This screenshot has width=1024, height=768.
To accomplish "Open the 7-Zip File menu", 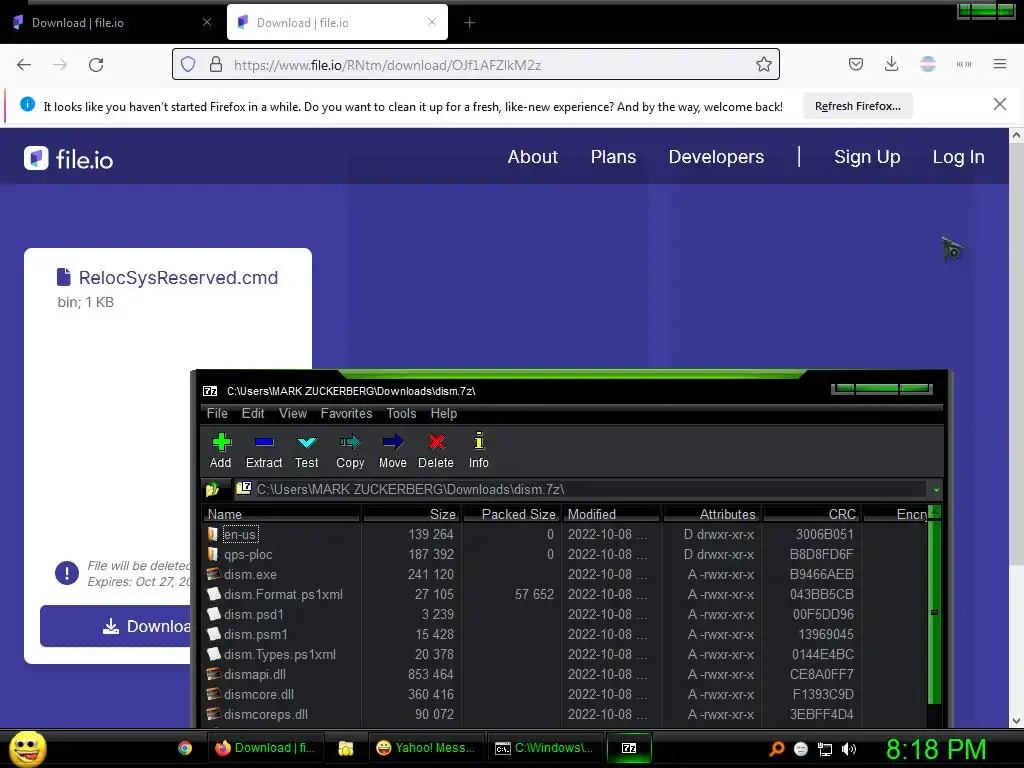I will 217,413.
